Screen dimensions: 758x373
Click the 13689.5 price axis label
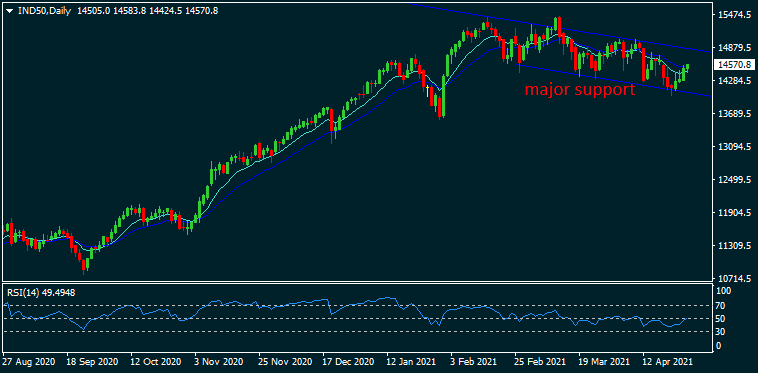[x=734, y=114]
